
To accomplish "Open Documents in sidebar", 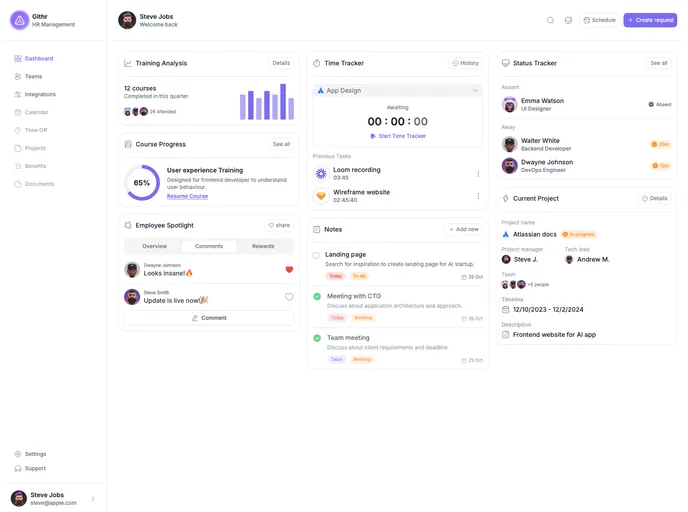I will pos(34,184).
